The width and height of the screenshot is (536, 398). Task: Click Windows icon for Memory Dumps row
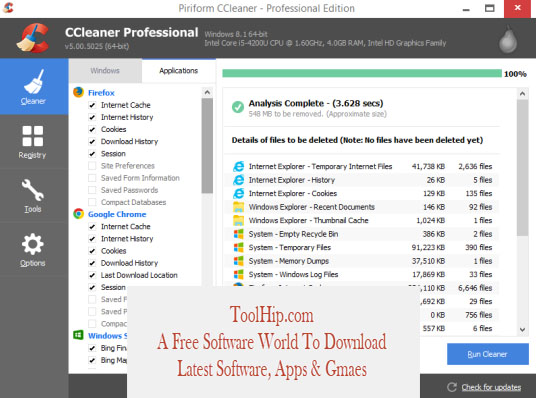pyautogui.click(x=238, y=261)
